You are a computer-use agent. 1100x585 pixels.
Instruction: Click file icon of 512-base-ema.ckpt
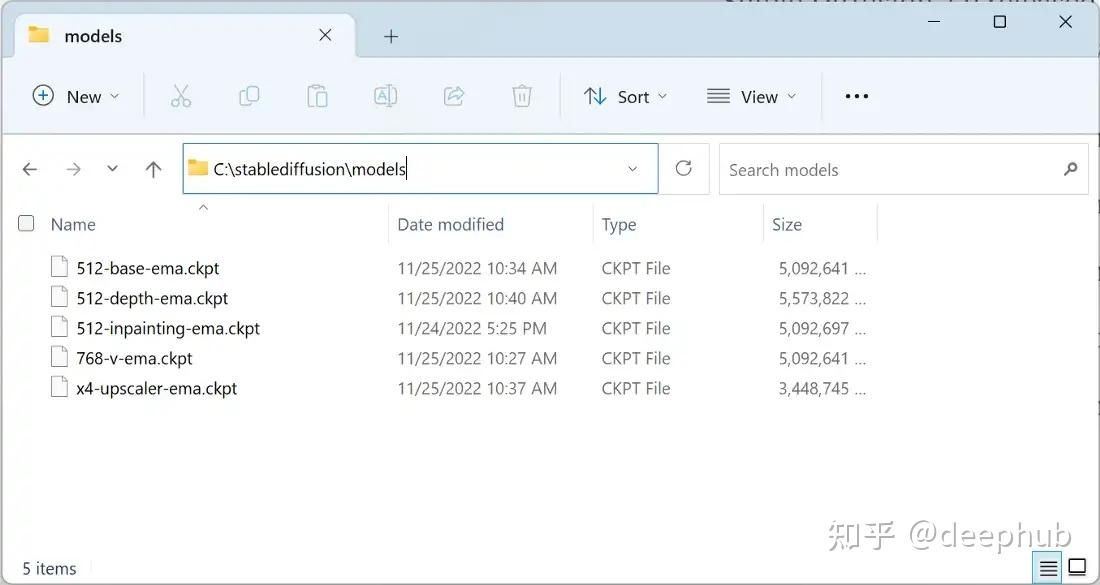pyautogui.click(x=60, y=267)
